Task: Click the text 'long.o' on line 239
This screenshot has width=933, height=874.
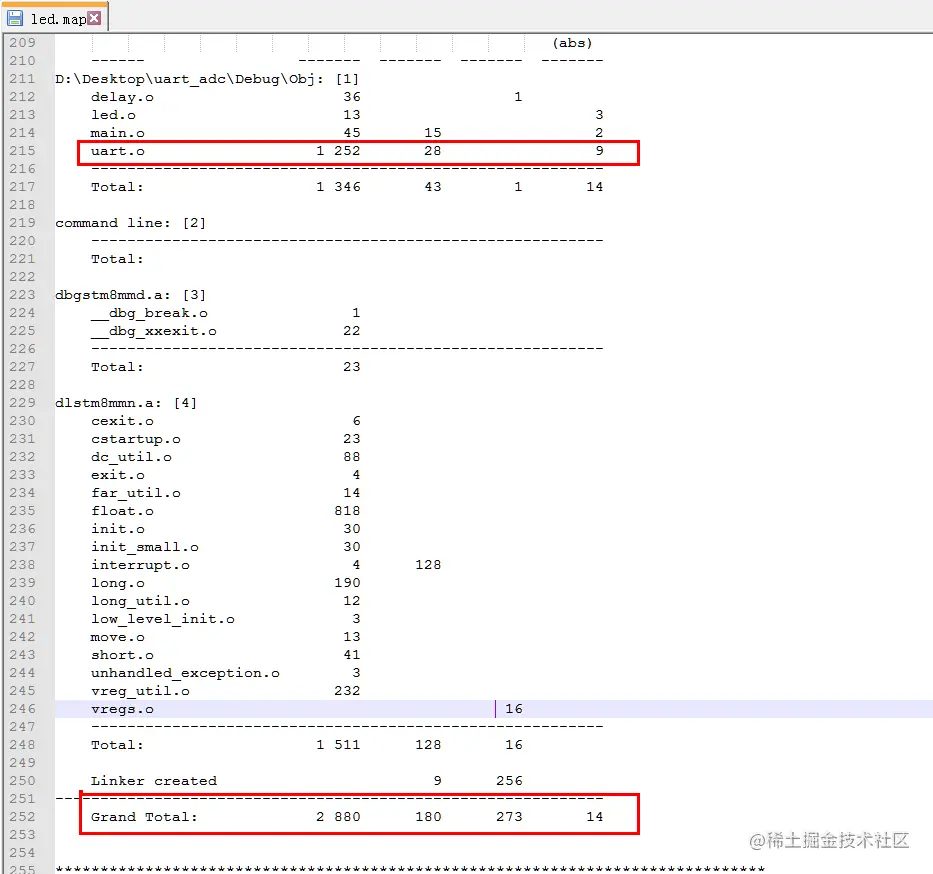Action: click(x=117, y=583)
